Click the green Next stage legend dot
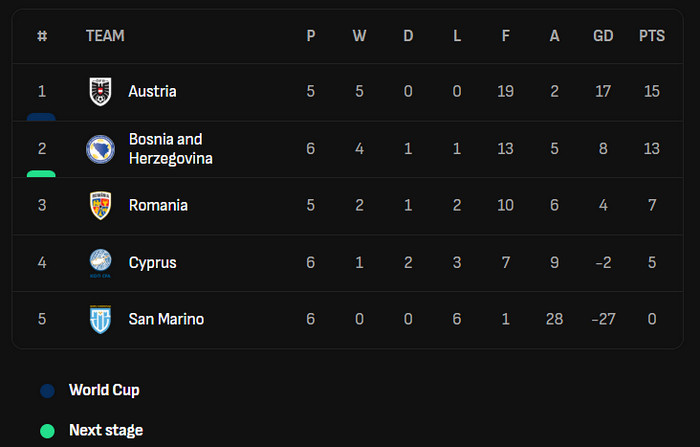The image size is (700, 447). click(x=47, y=431)
